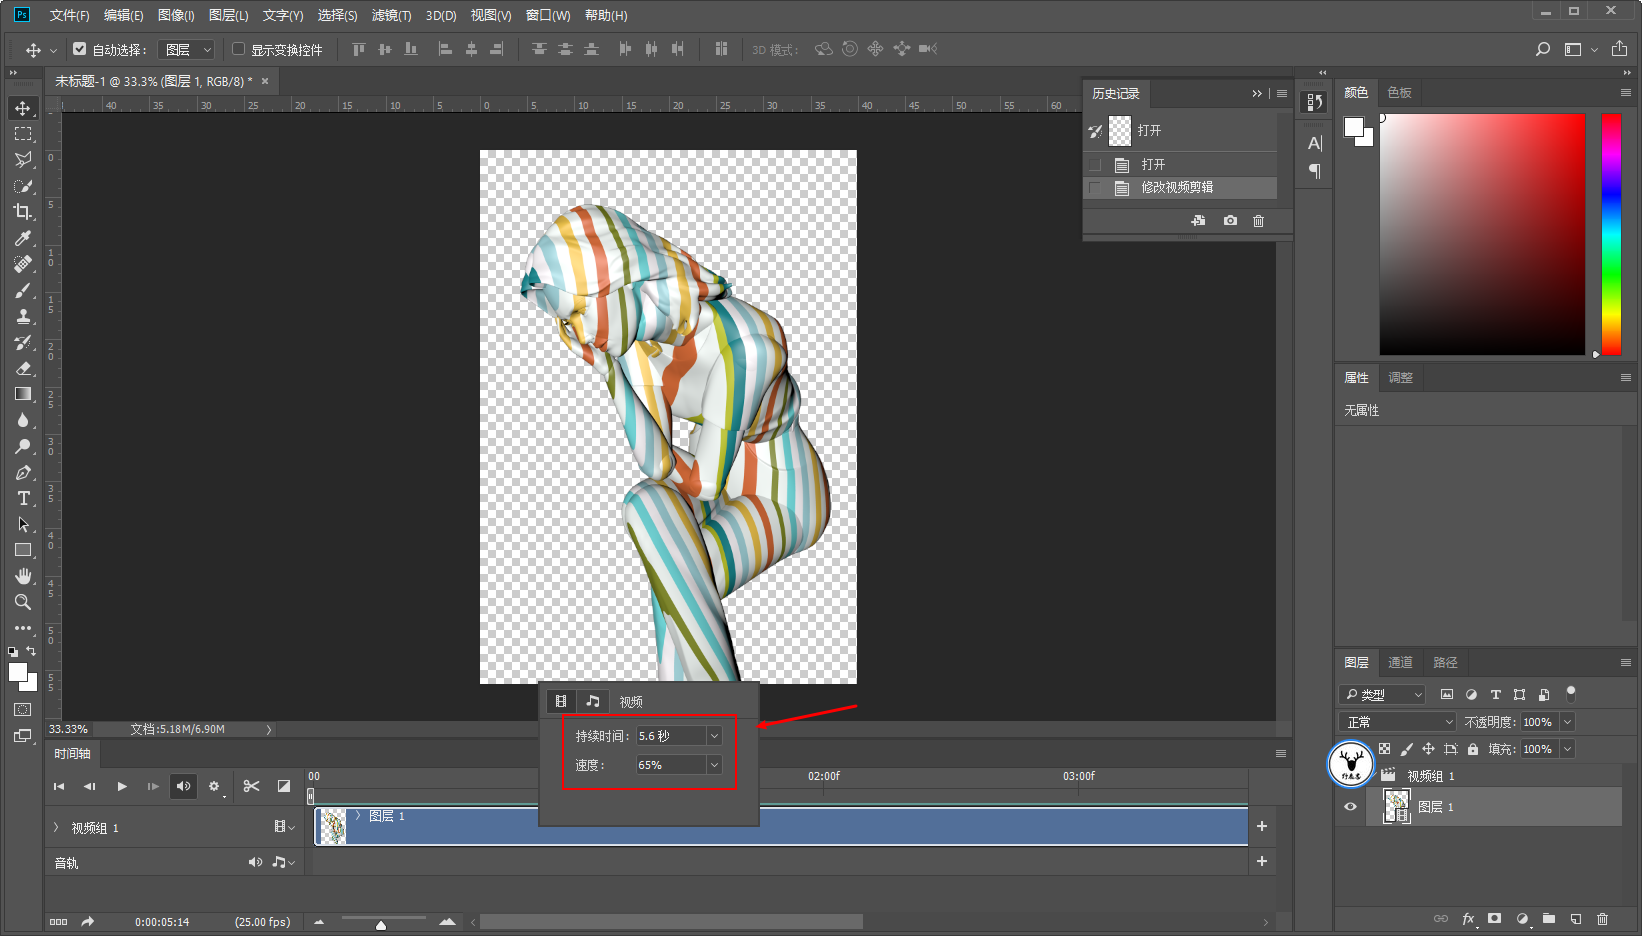Hide layer 图层 1 with eye icon

(x=1350, y=807)
